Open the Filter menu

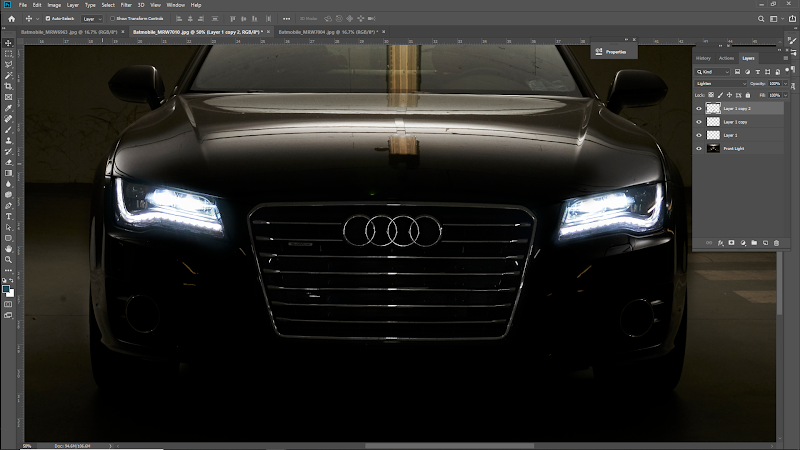click(126, 5)
